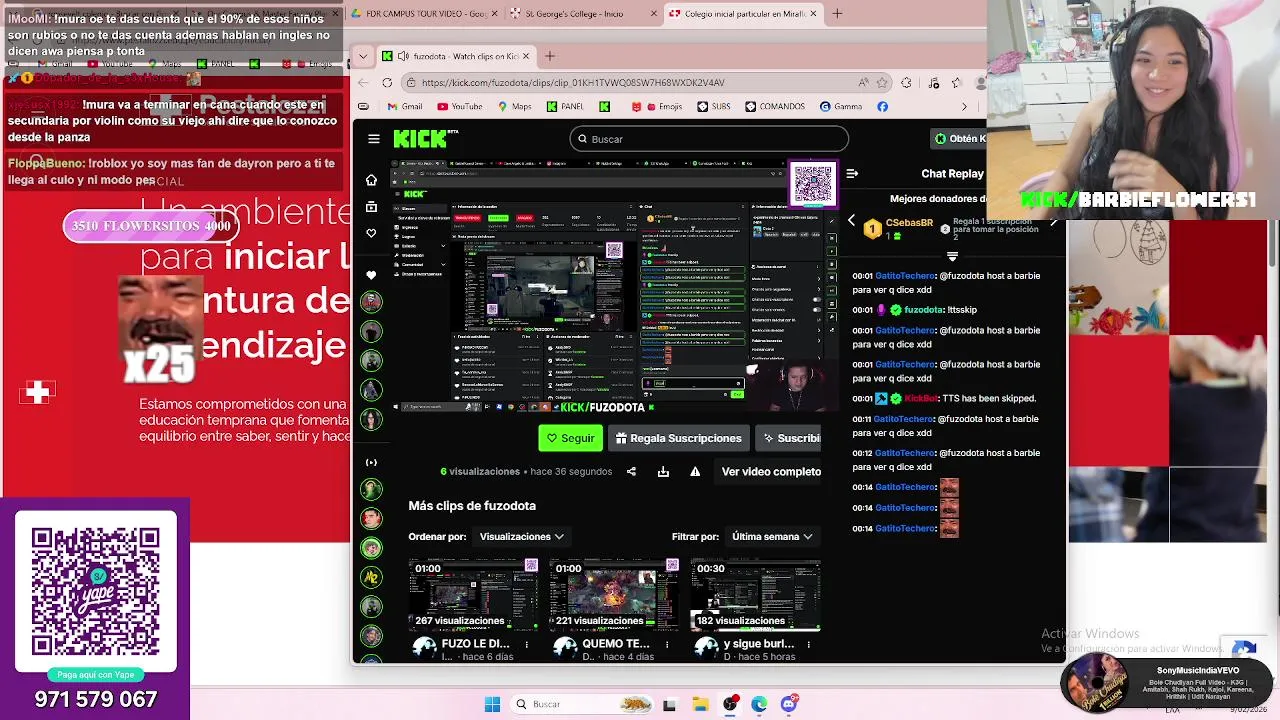Open the YouTube bookmark
The height and width of the screenshot is (720, 1280).
pyautogui.click(x=459, y=106)
